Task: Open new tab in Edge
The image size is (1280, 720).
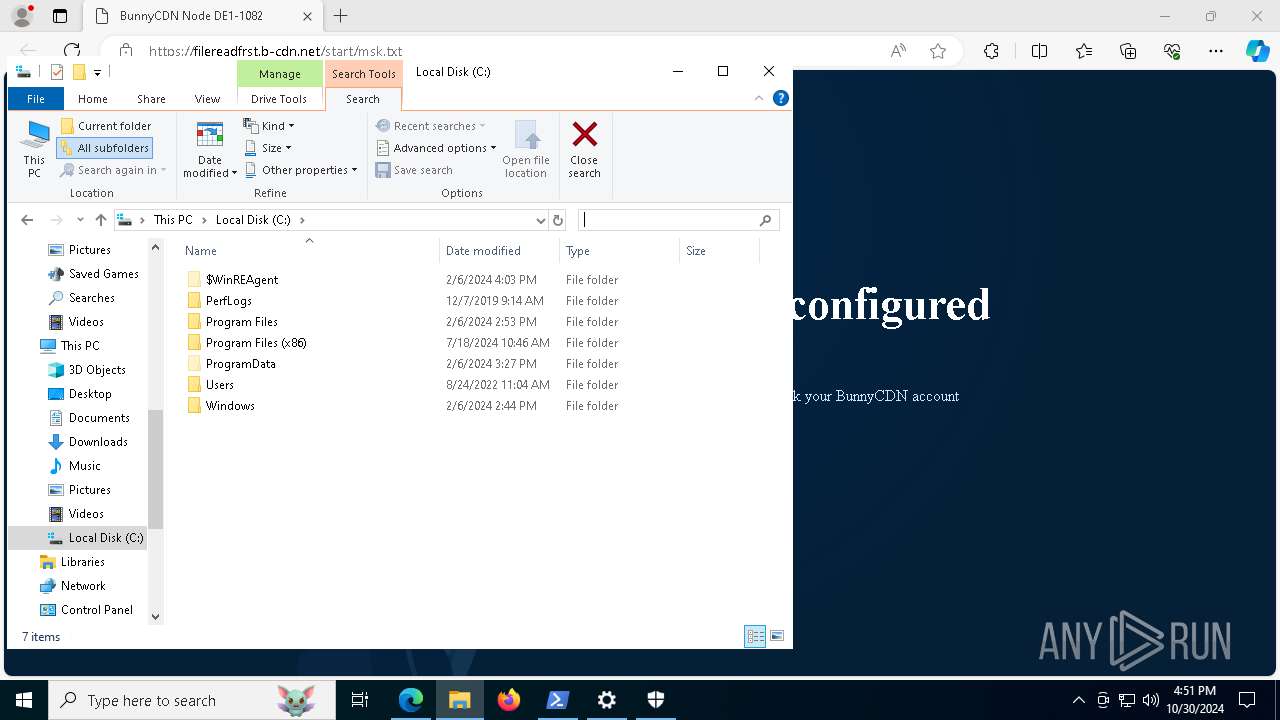Action: tap(341, 16)
